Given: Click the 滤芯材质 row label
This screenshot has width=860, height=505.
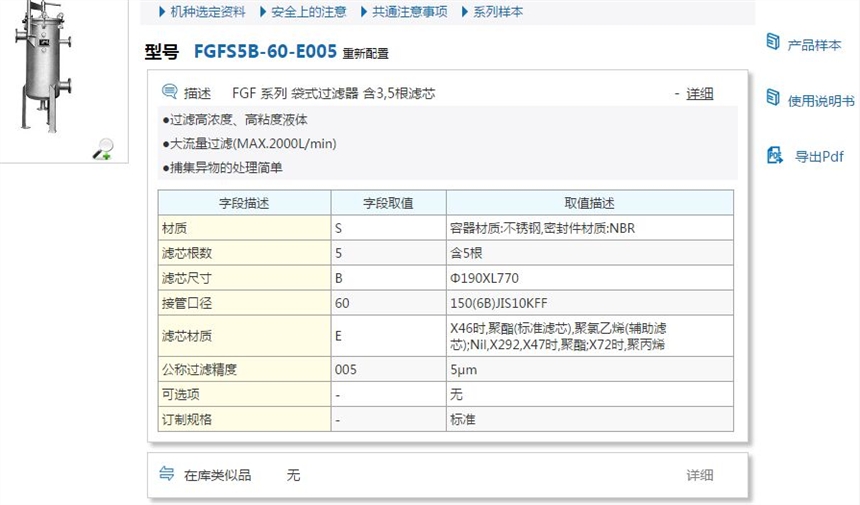Looking at the screenshot, I should click(x=187, y=336).
